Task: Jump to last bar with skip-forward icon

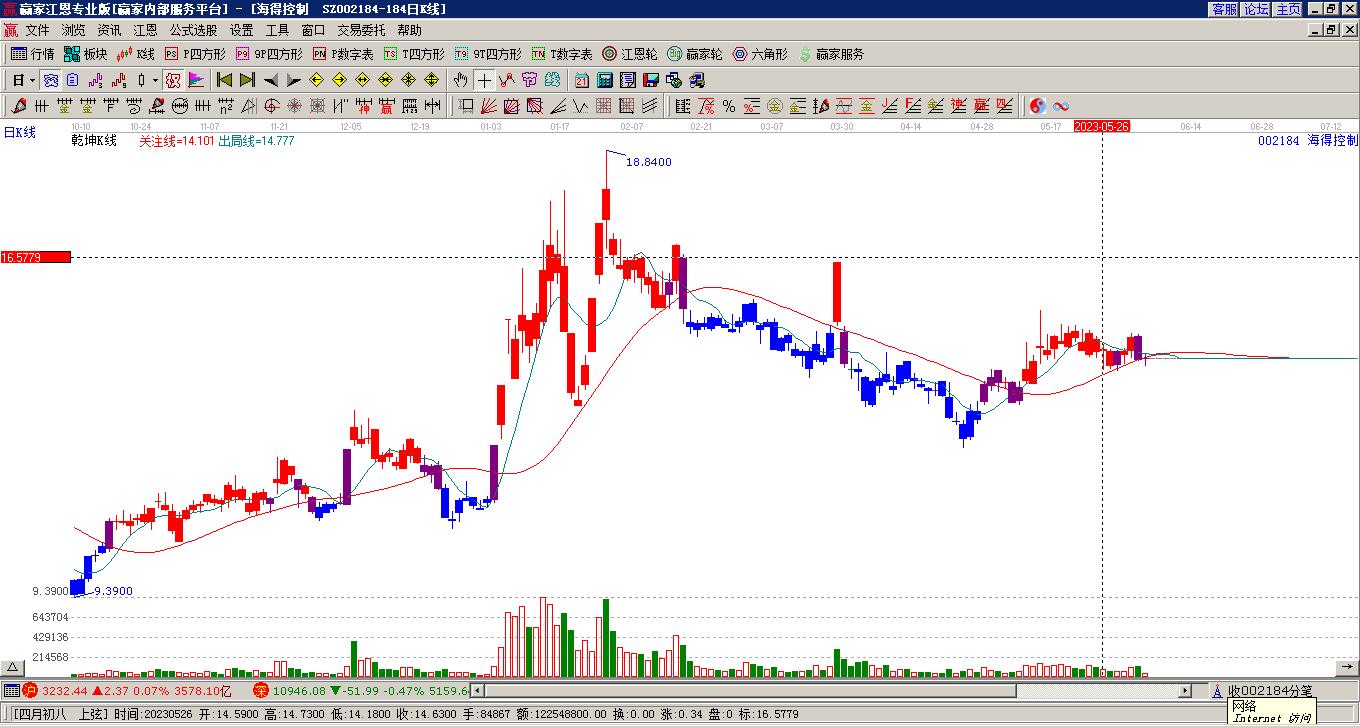Action: tap(247, 80)
